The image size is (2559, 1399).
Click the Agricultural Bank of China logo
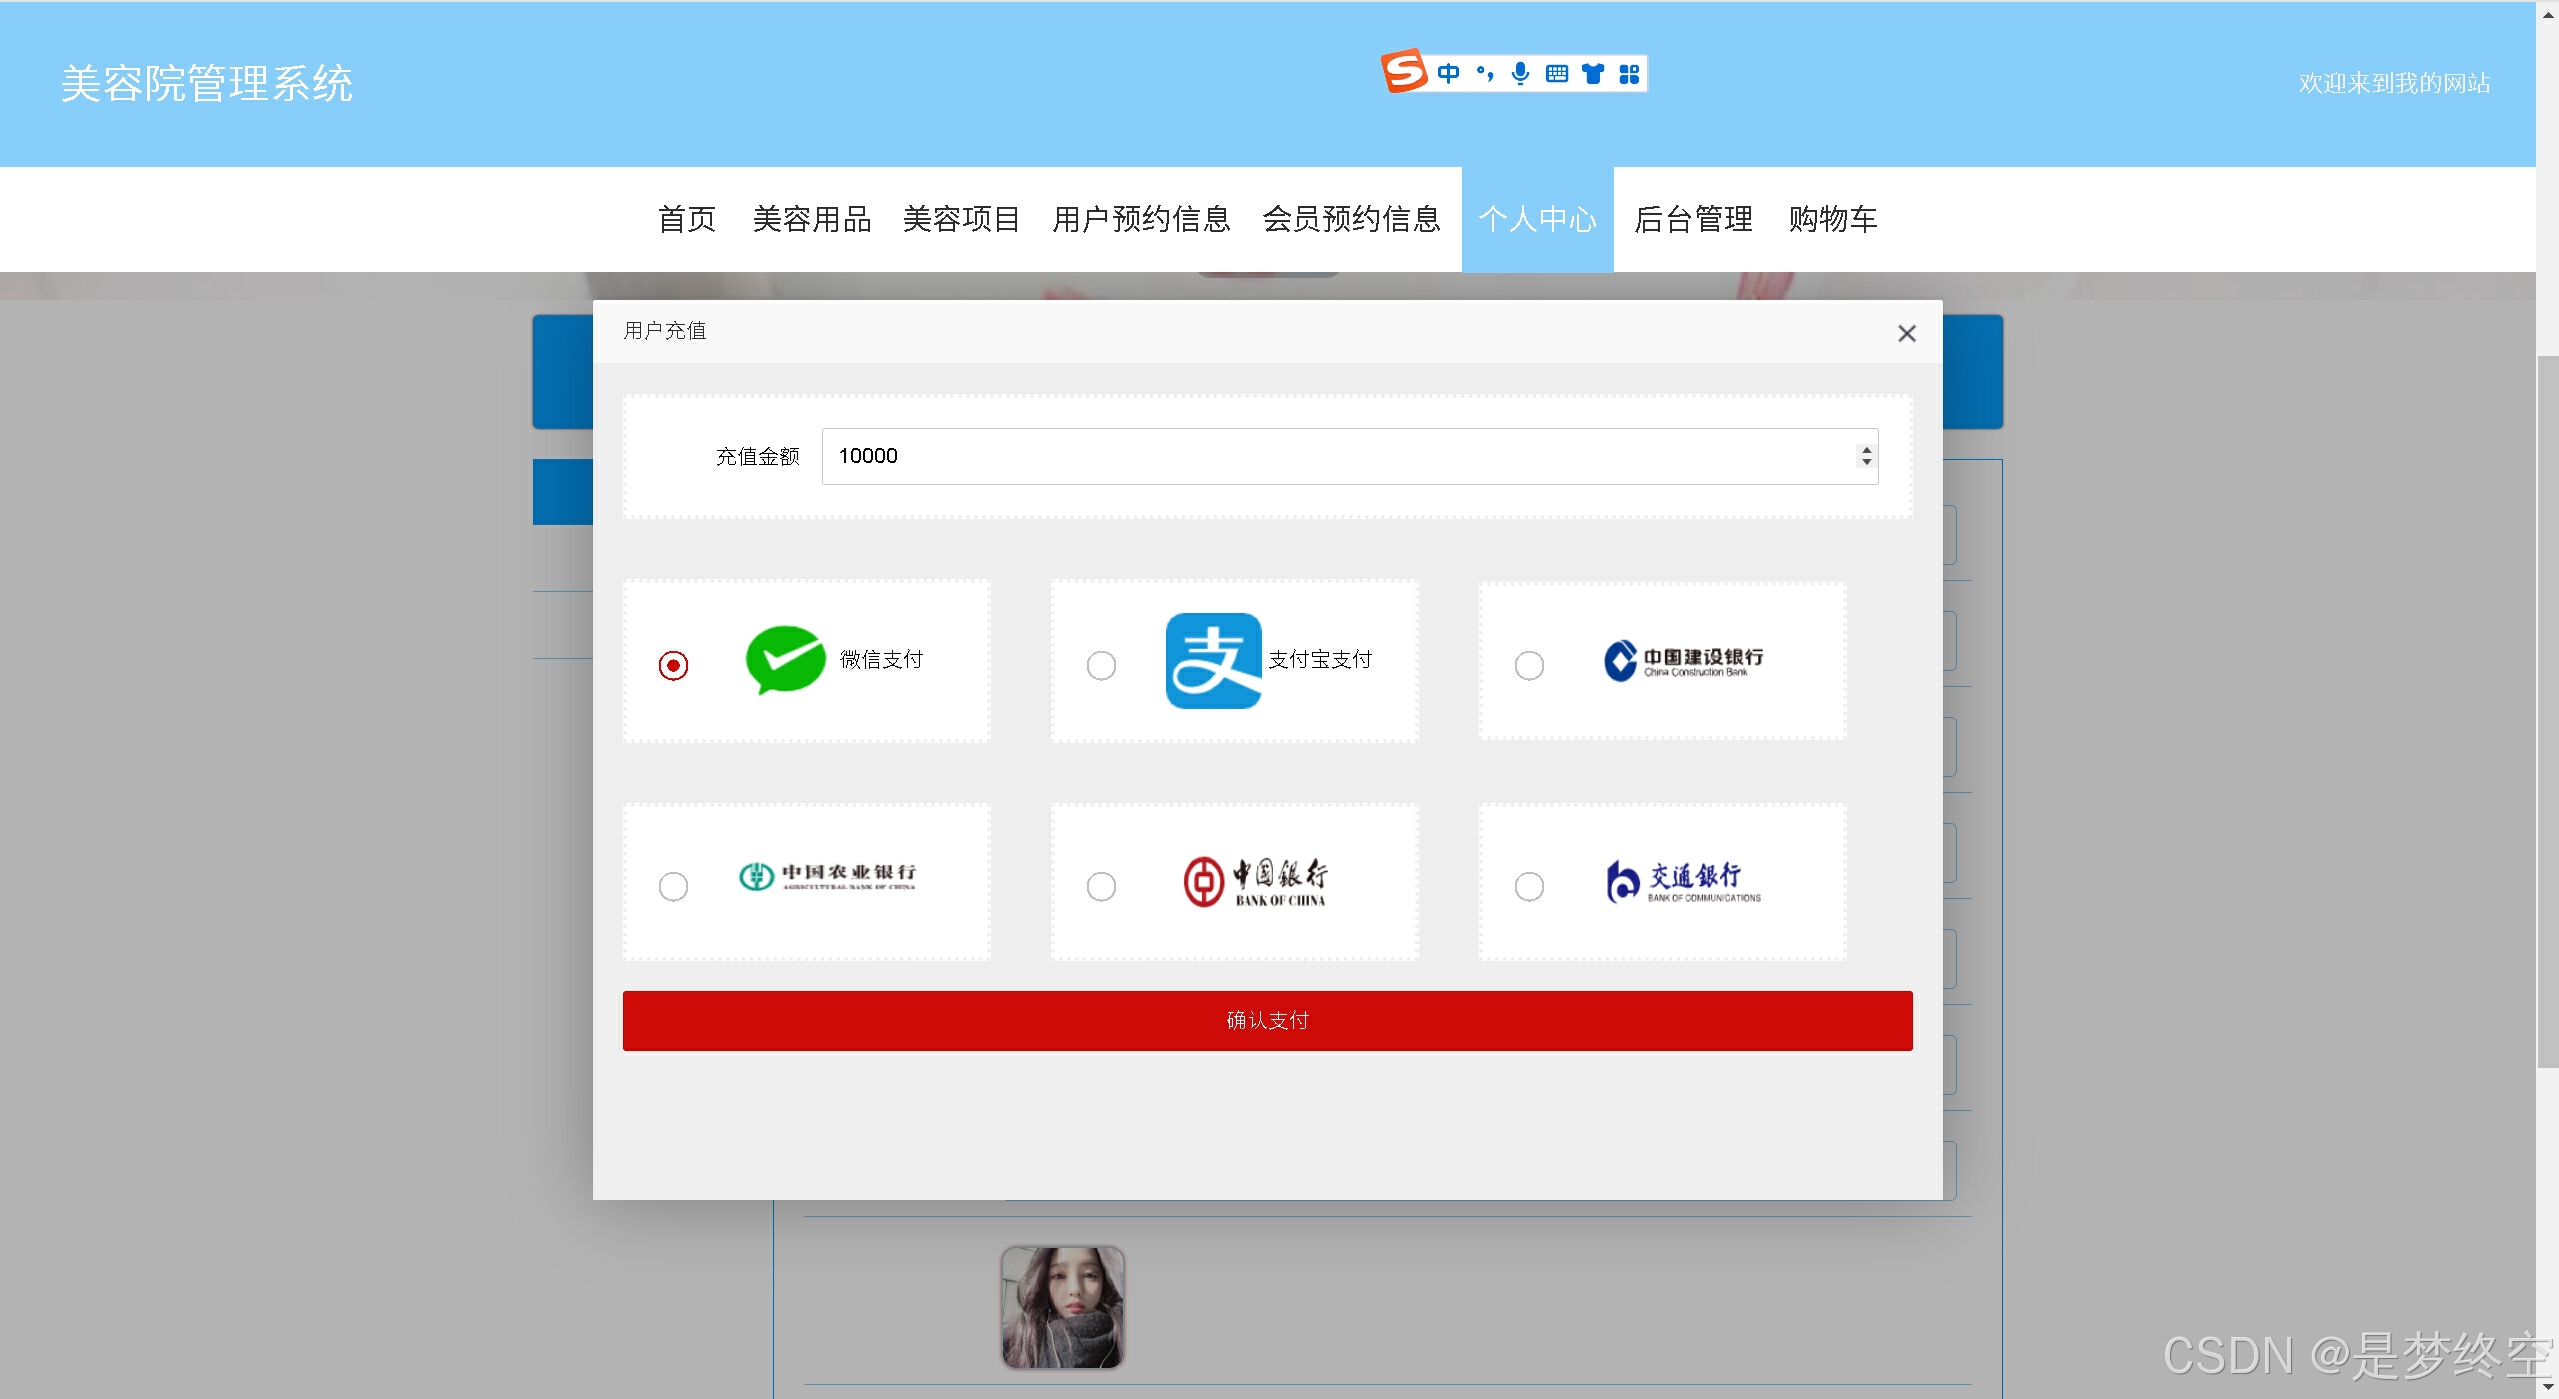827,876
